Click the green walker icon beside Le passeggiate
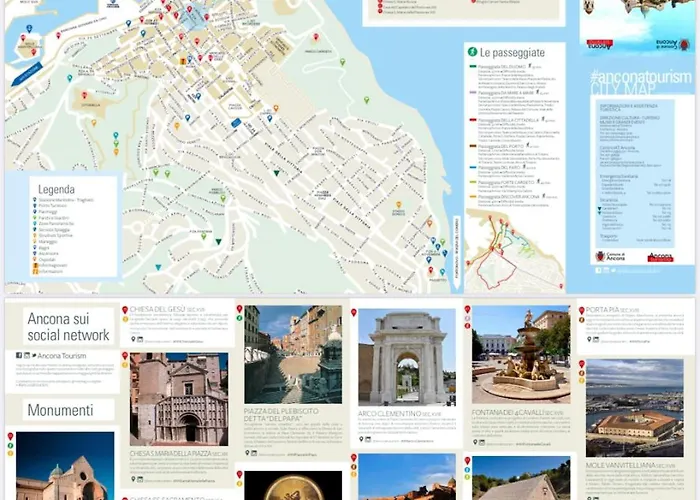Image resolution: width=700 pixels, height=500 pixels. coord(472,52)
